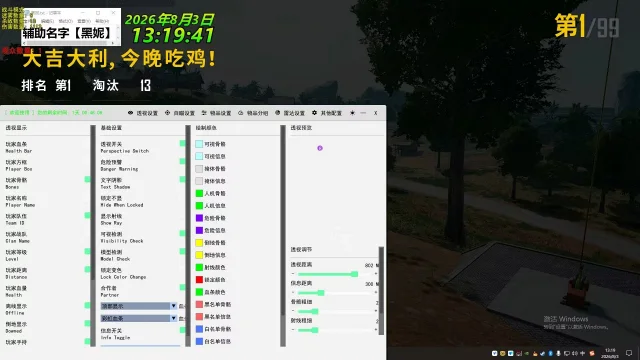Image resolution: width=640 pixels, height=360 pixels.
Task: Click the star icon in the panel header
Action: coord(352,113)
